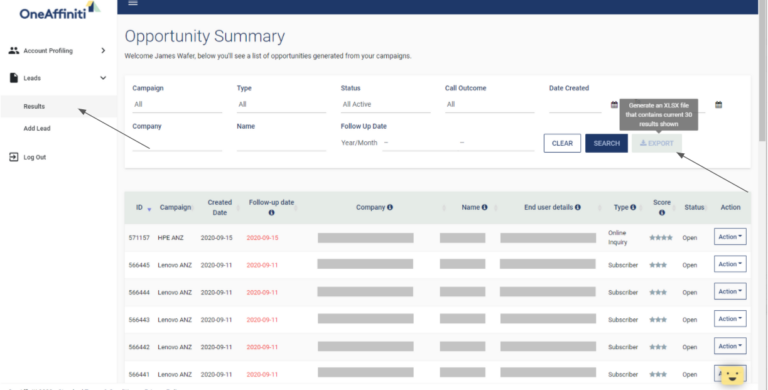768x390 pixels.
Task: Open the hamburger menu in top bar
Action: 132,3
